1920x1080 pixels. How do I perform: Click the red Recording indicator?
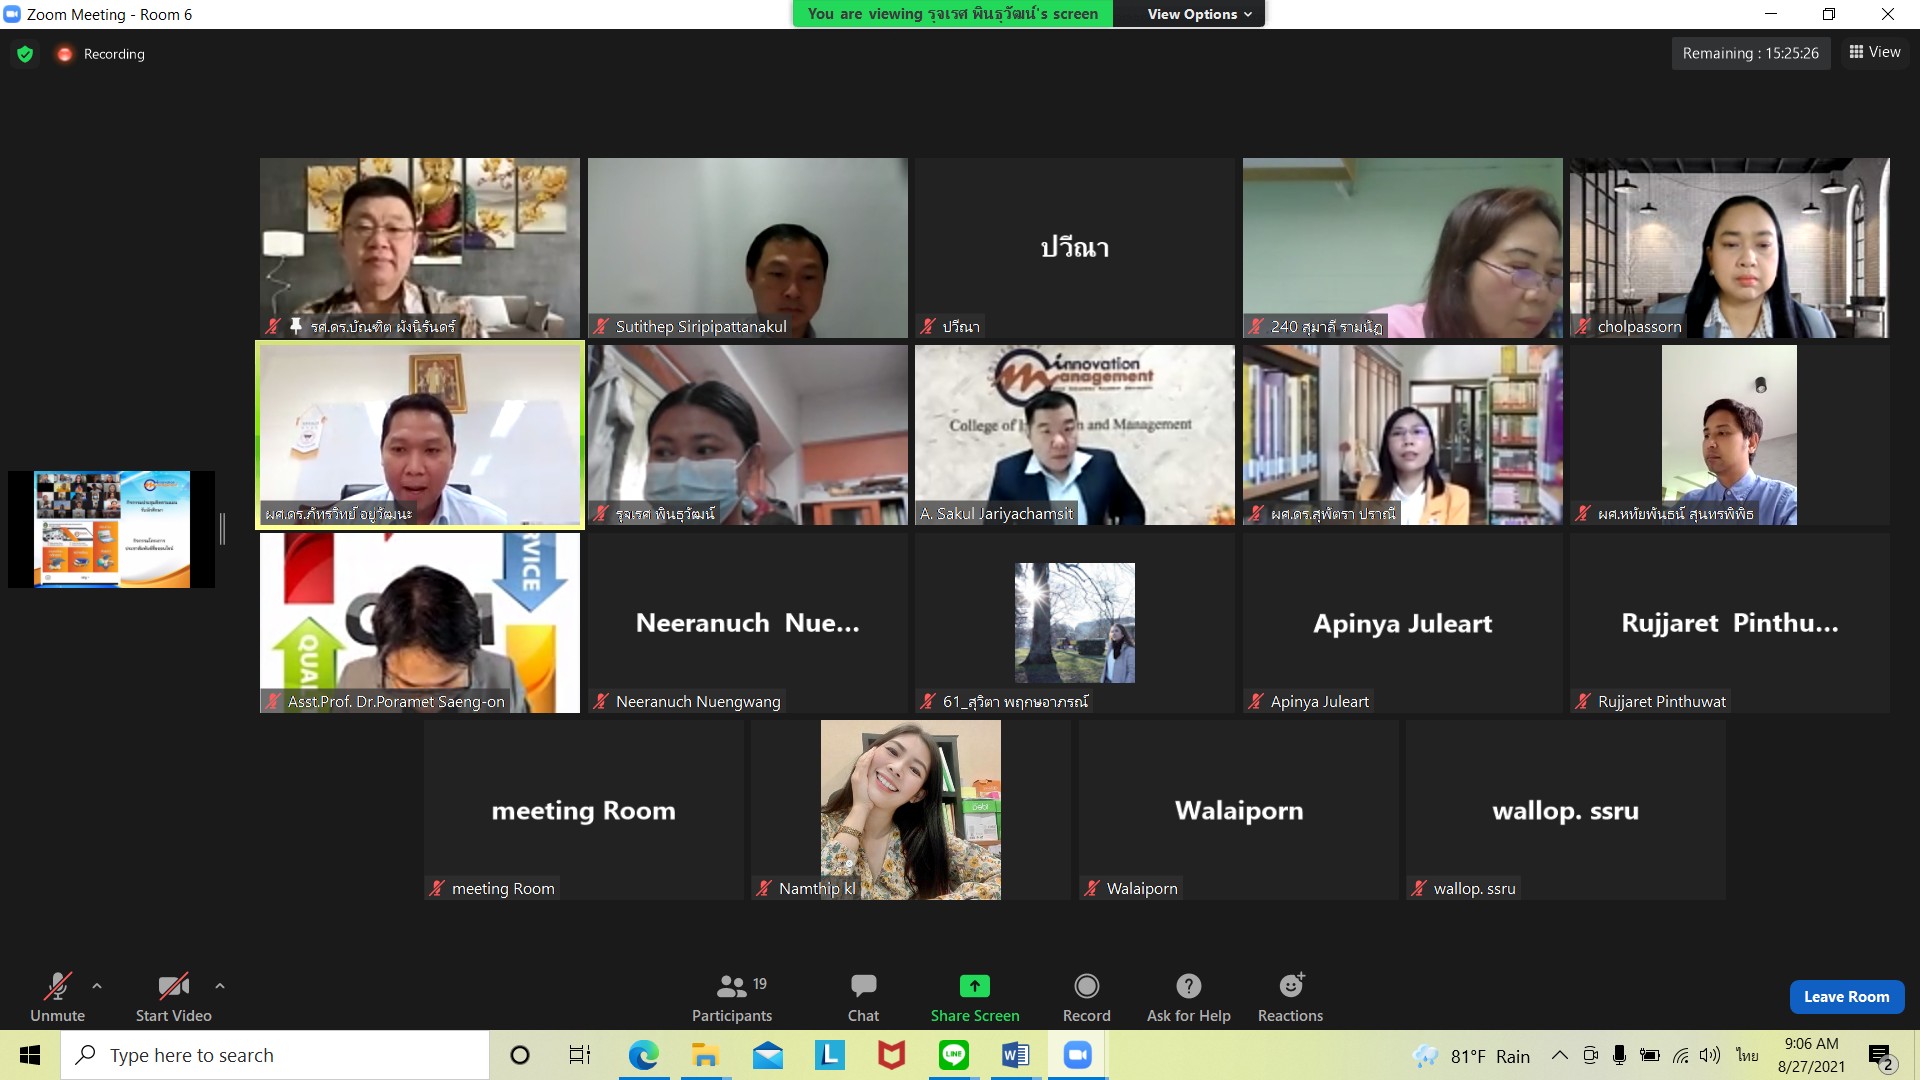coord(101,54)
